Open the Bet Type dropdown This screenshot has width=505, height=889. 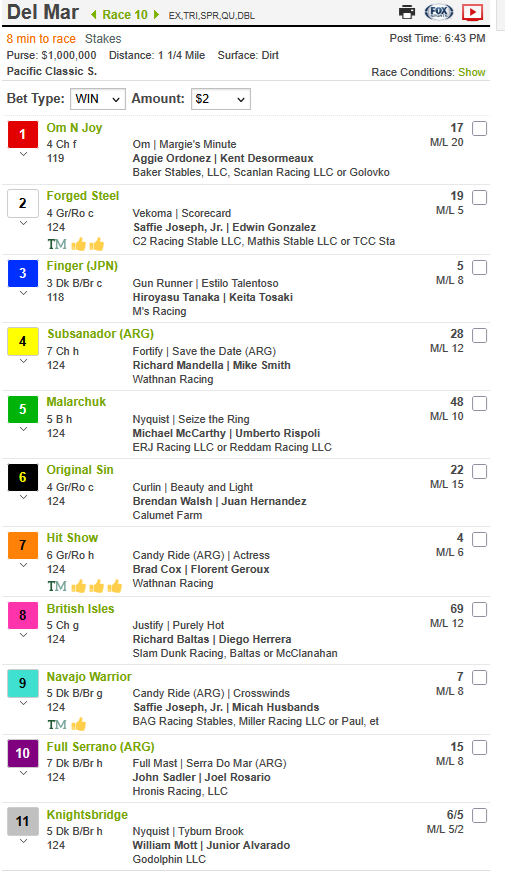[x=97, y=99]
